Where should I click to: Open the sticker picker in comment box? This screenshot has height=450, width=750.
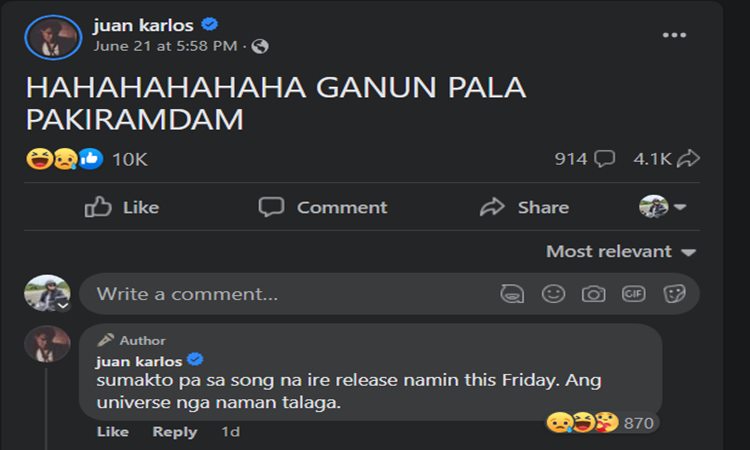tap(674, 294)
